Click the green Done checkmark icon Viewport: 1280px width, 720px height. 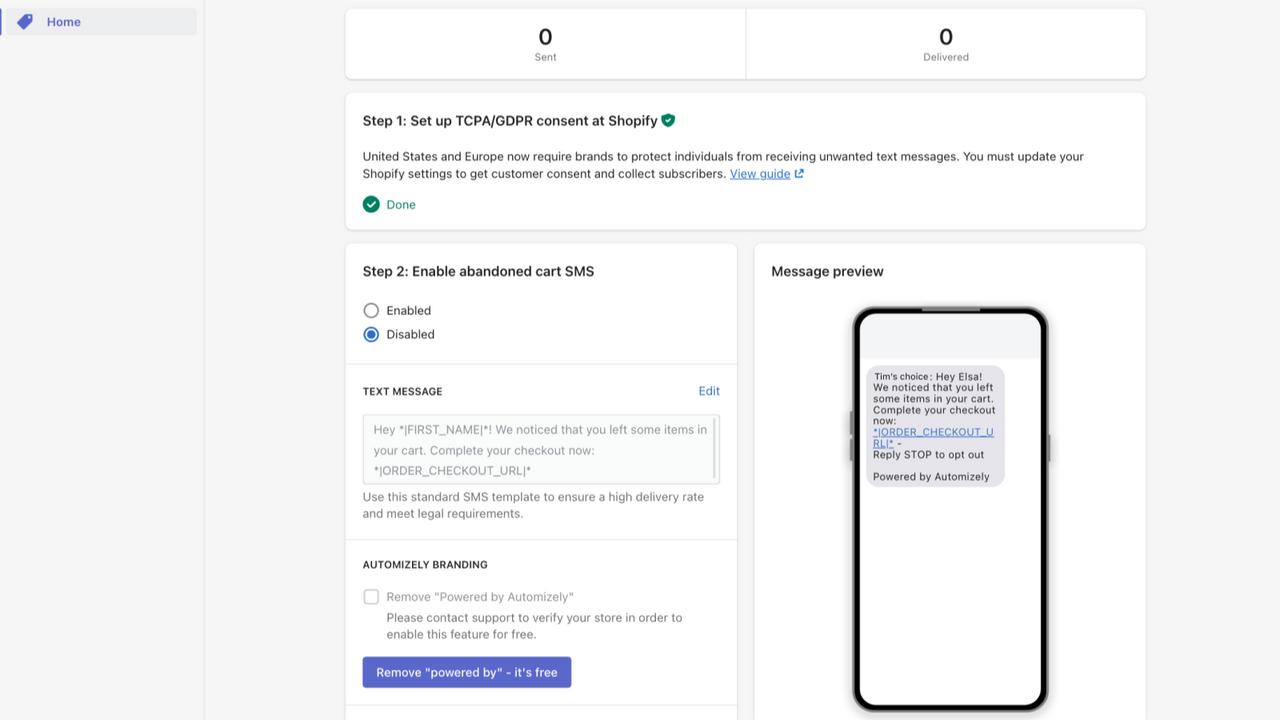(x=371, y=204)
